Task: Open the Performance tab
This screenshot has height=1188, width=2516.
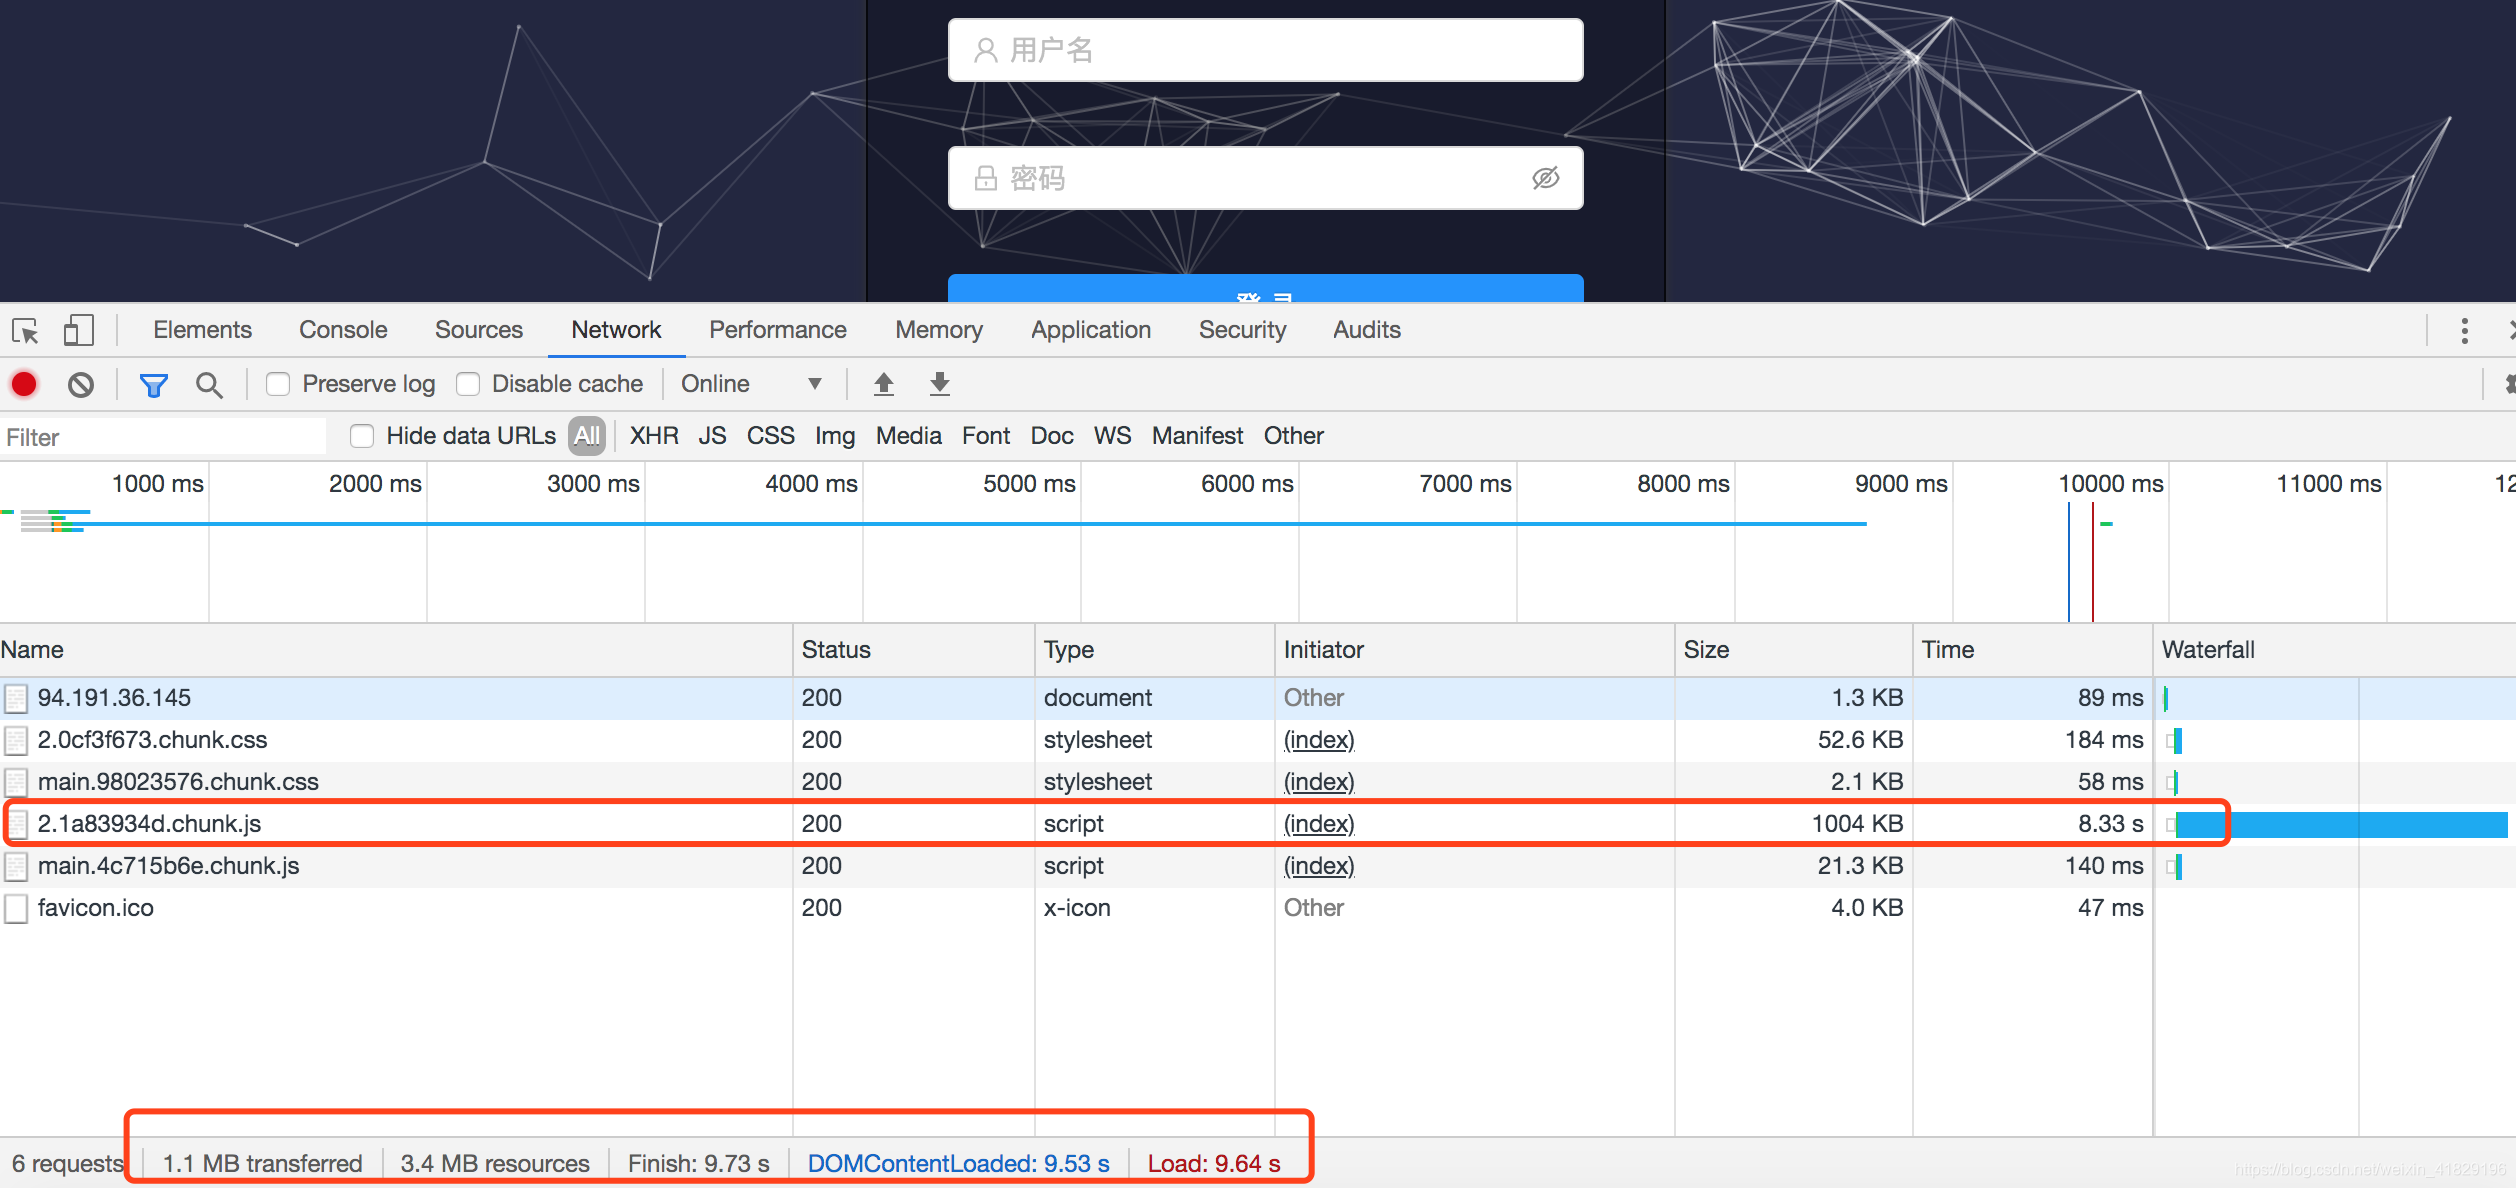Action: 777,330
